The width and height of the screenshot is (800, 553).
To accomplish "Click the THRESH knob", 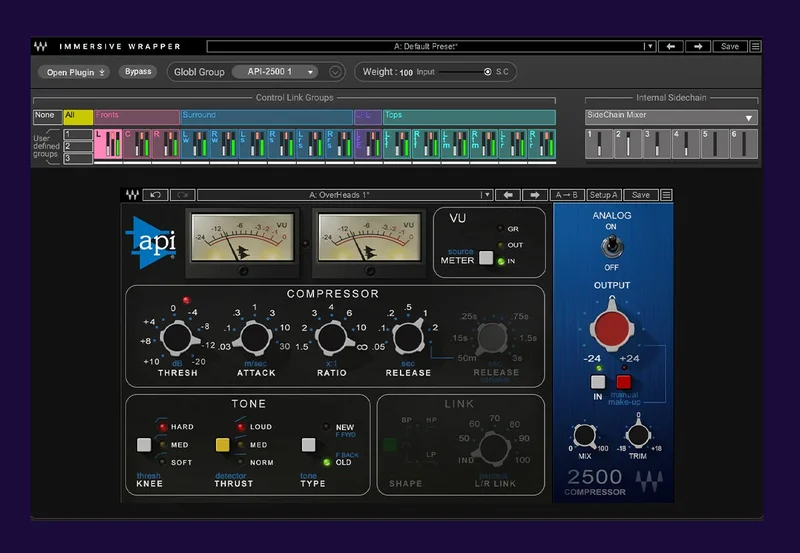I will (177, 338).
